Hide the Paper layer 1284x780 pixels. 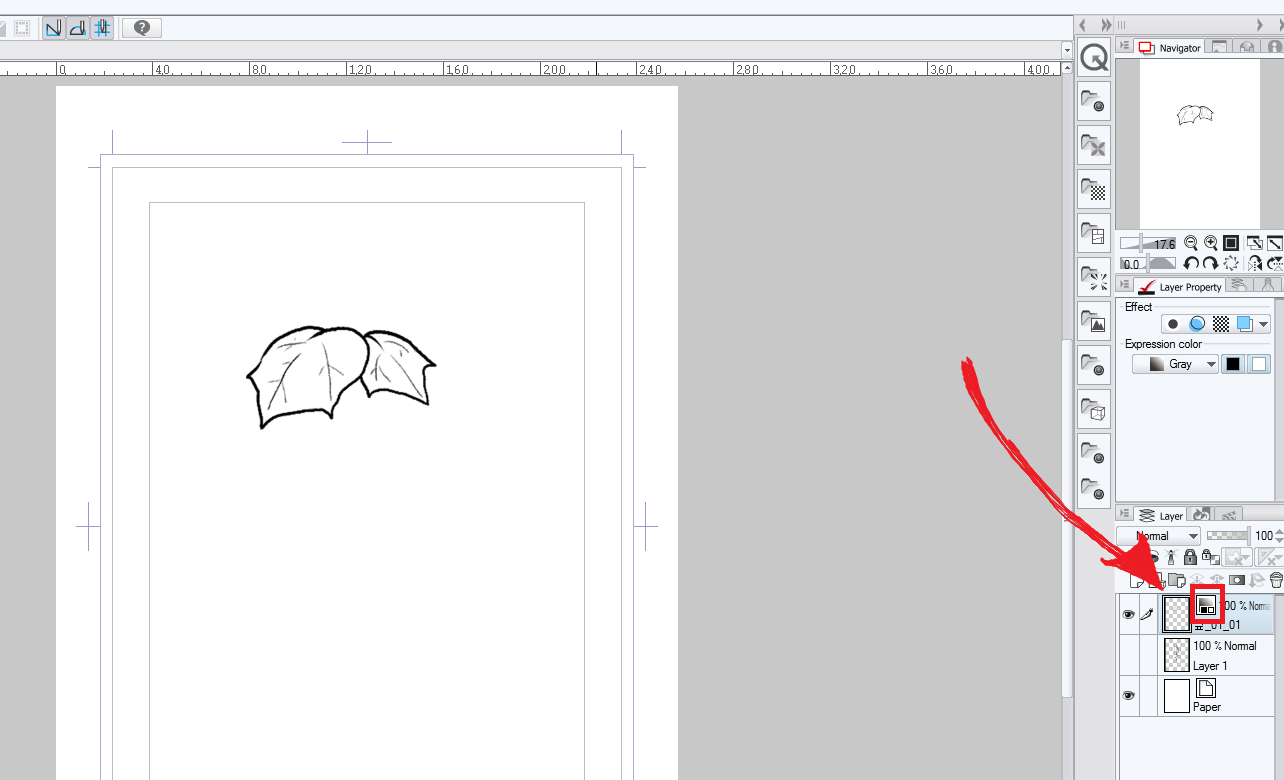click(x=1128, y=695)
